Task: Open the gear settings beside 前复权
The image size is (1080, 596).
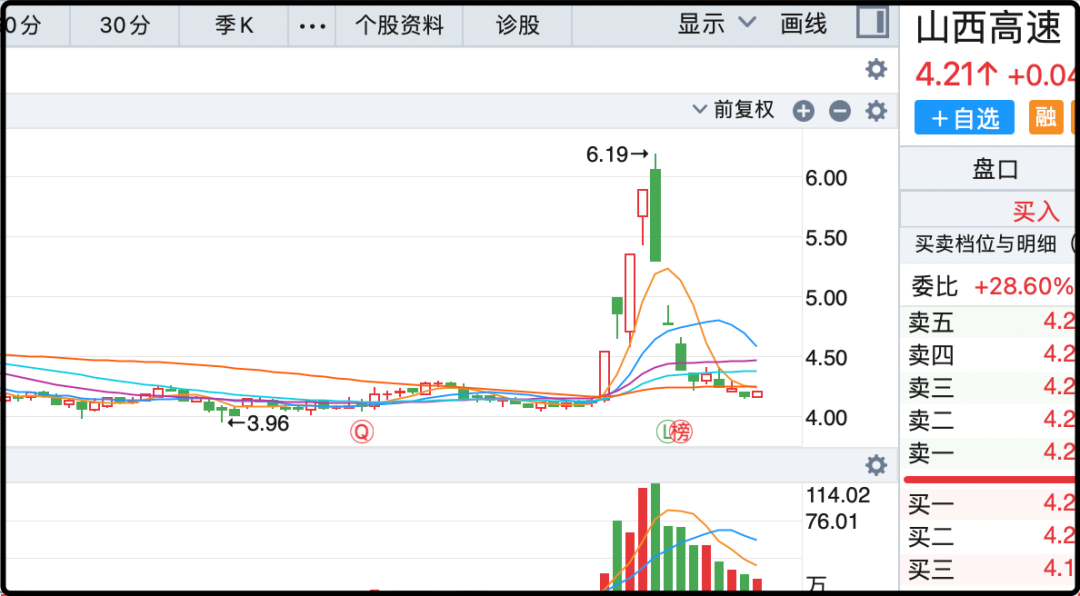Action: (876, 111)
